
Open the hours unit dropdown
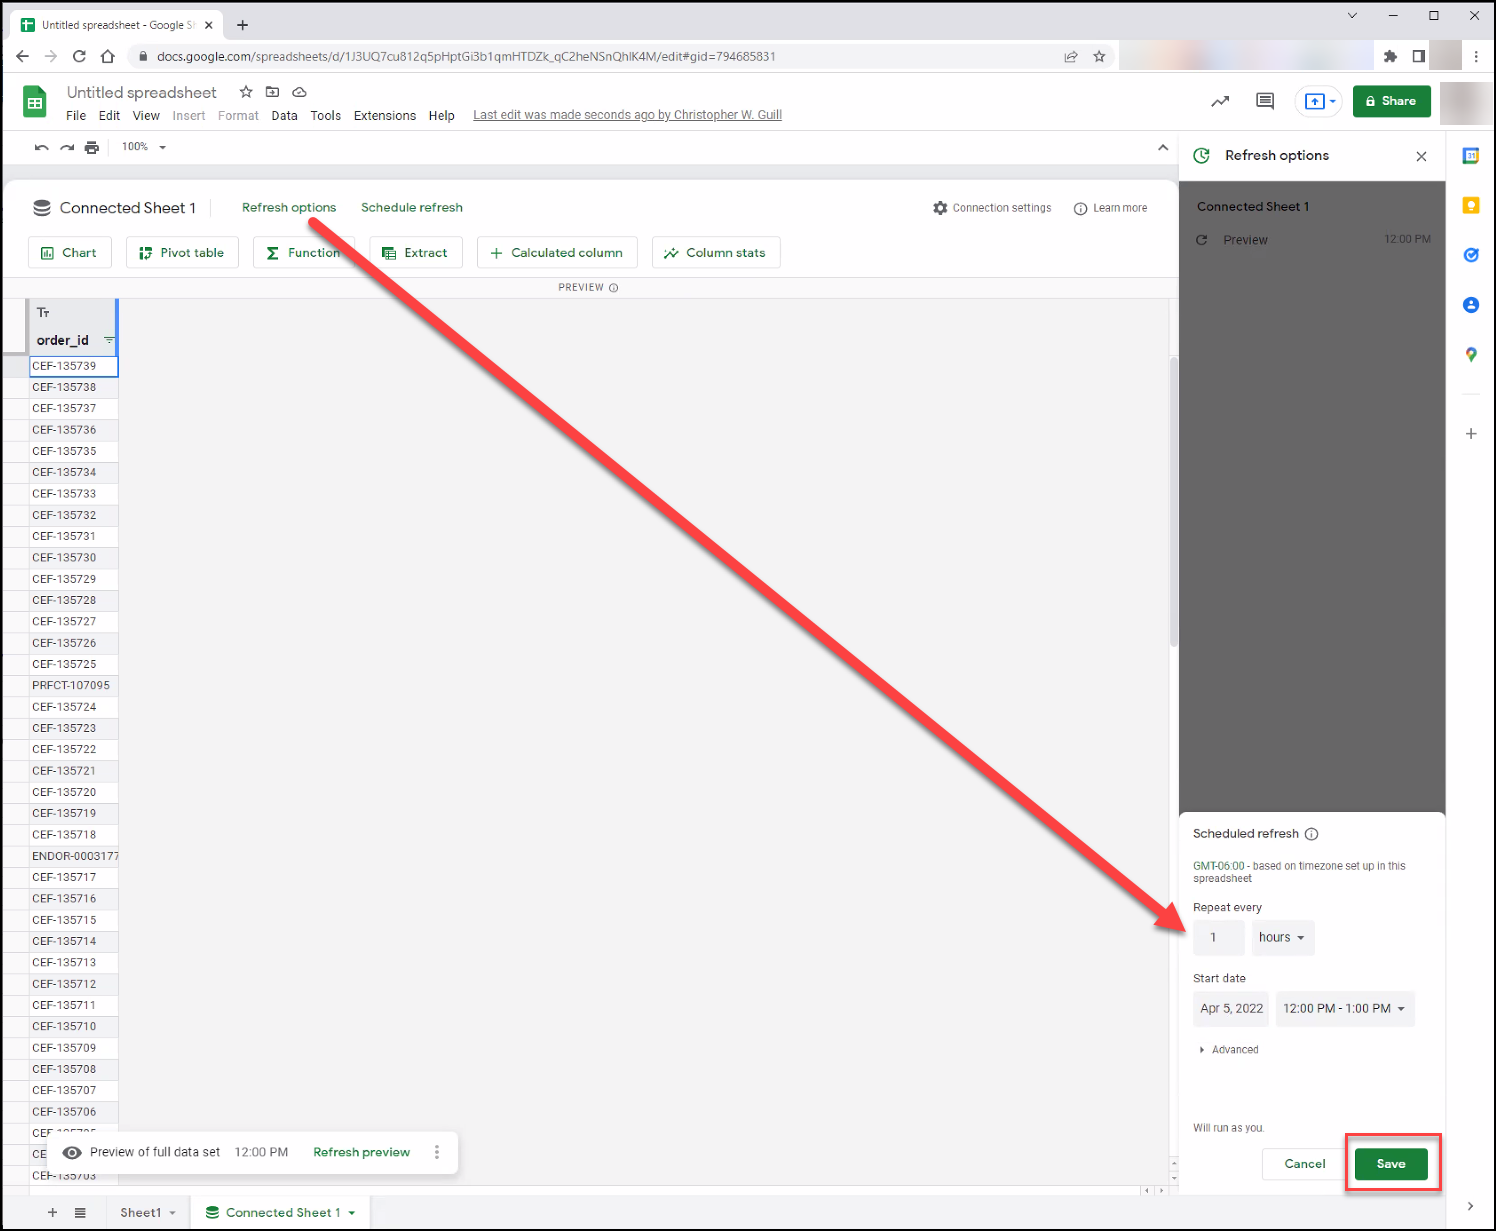coord(1283,938)
